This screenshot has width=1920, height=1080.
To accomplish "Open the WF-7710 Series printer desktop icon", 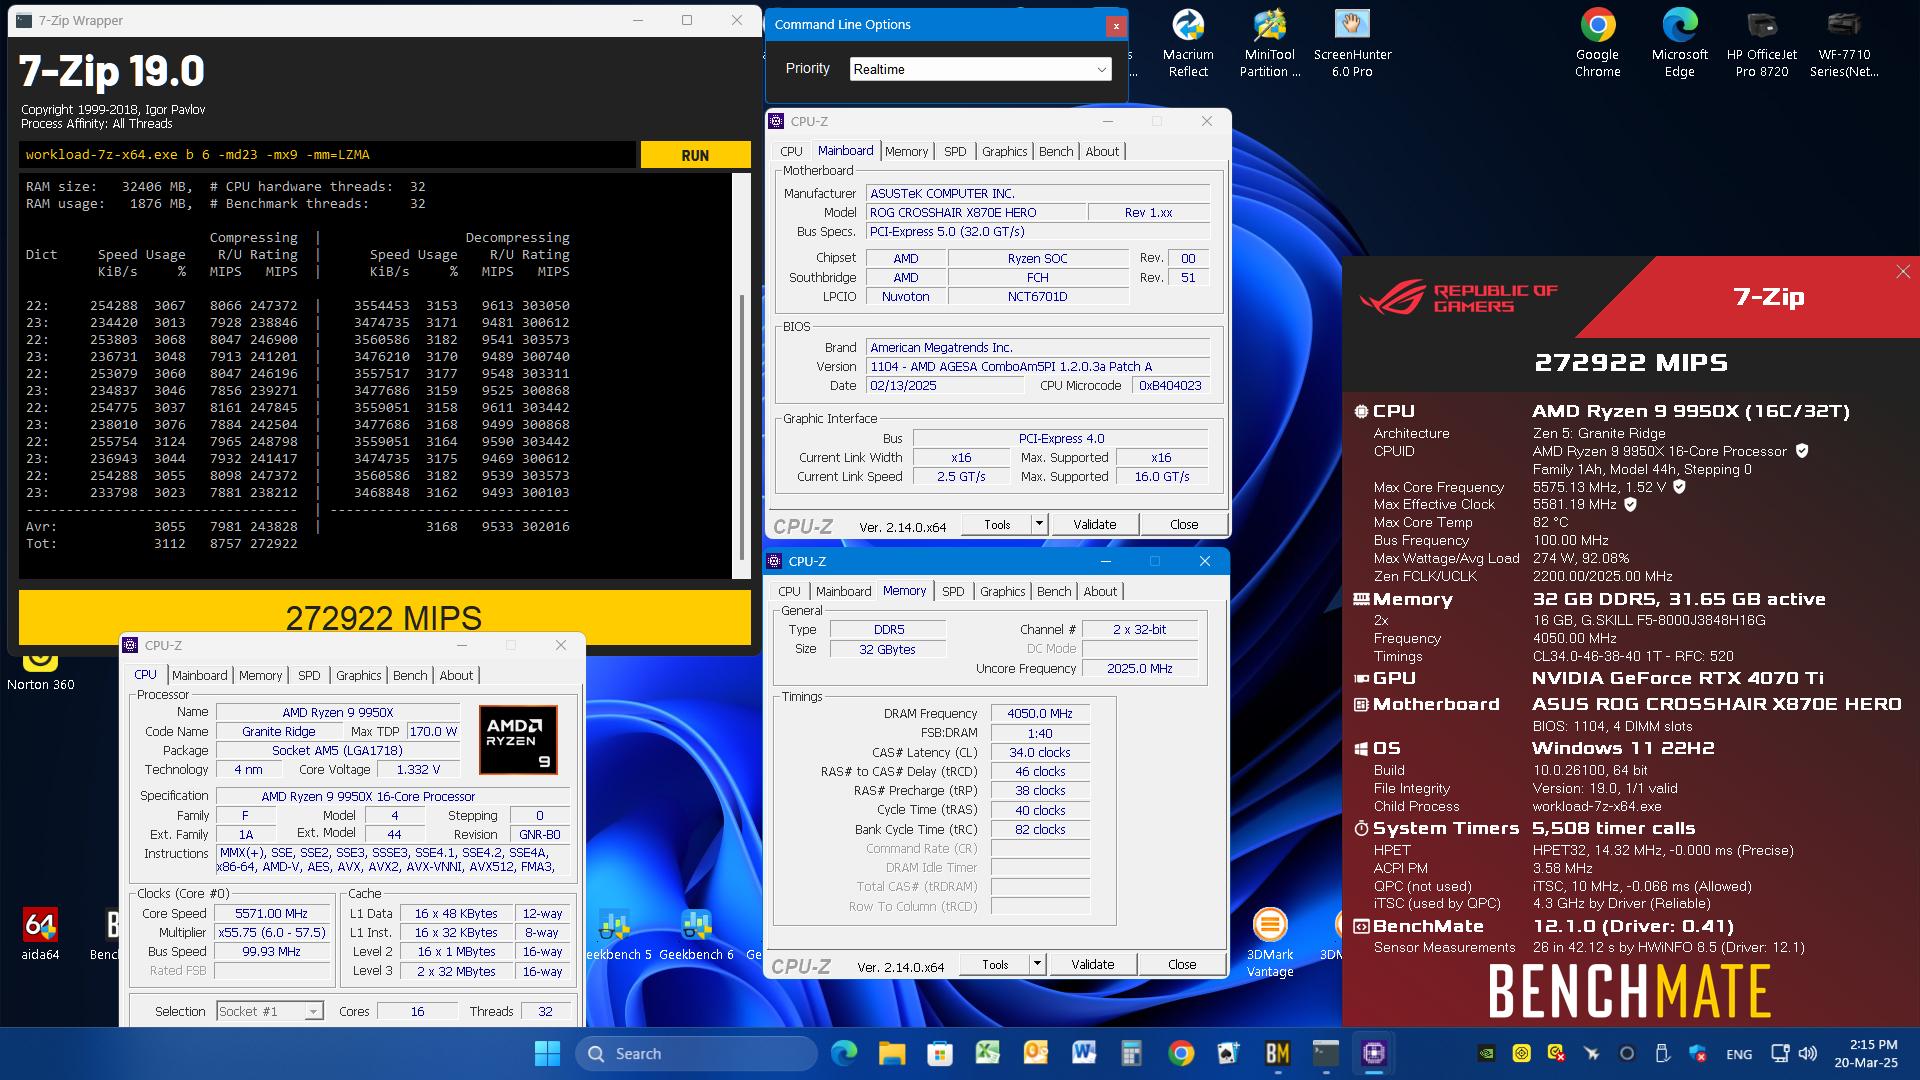I will 1844,43.
